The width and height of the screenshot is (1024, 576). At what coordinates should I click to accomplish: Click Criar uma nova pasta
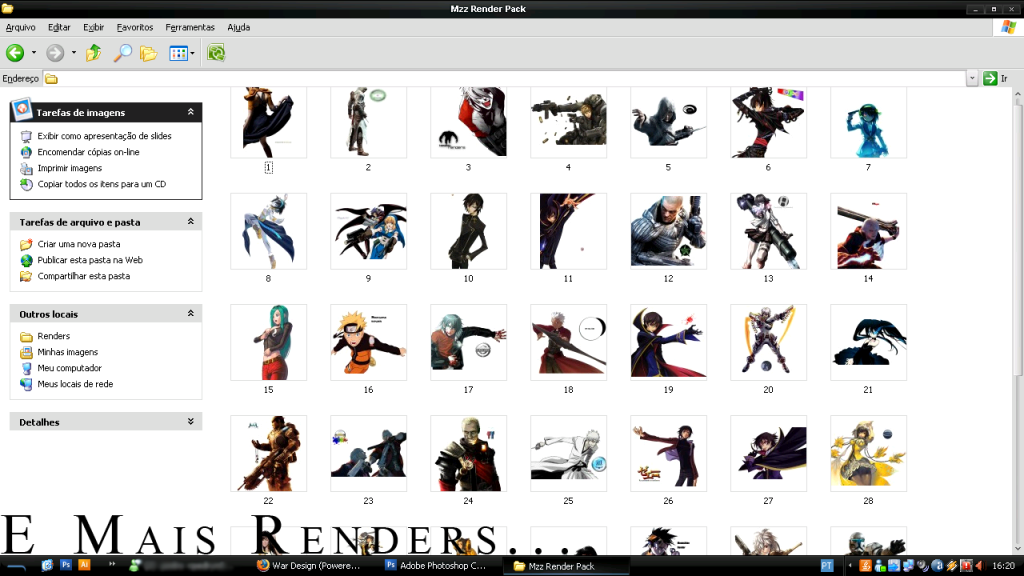[x=79, y=244]
